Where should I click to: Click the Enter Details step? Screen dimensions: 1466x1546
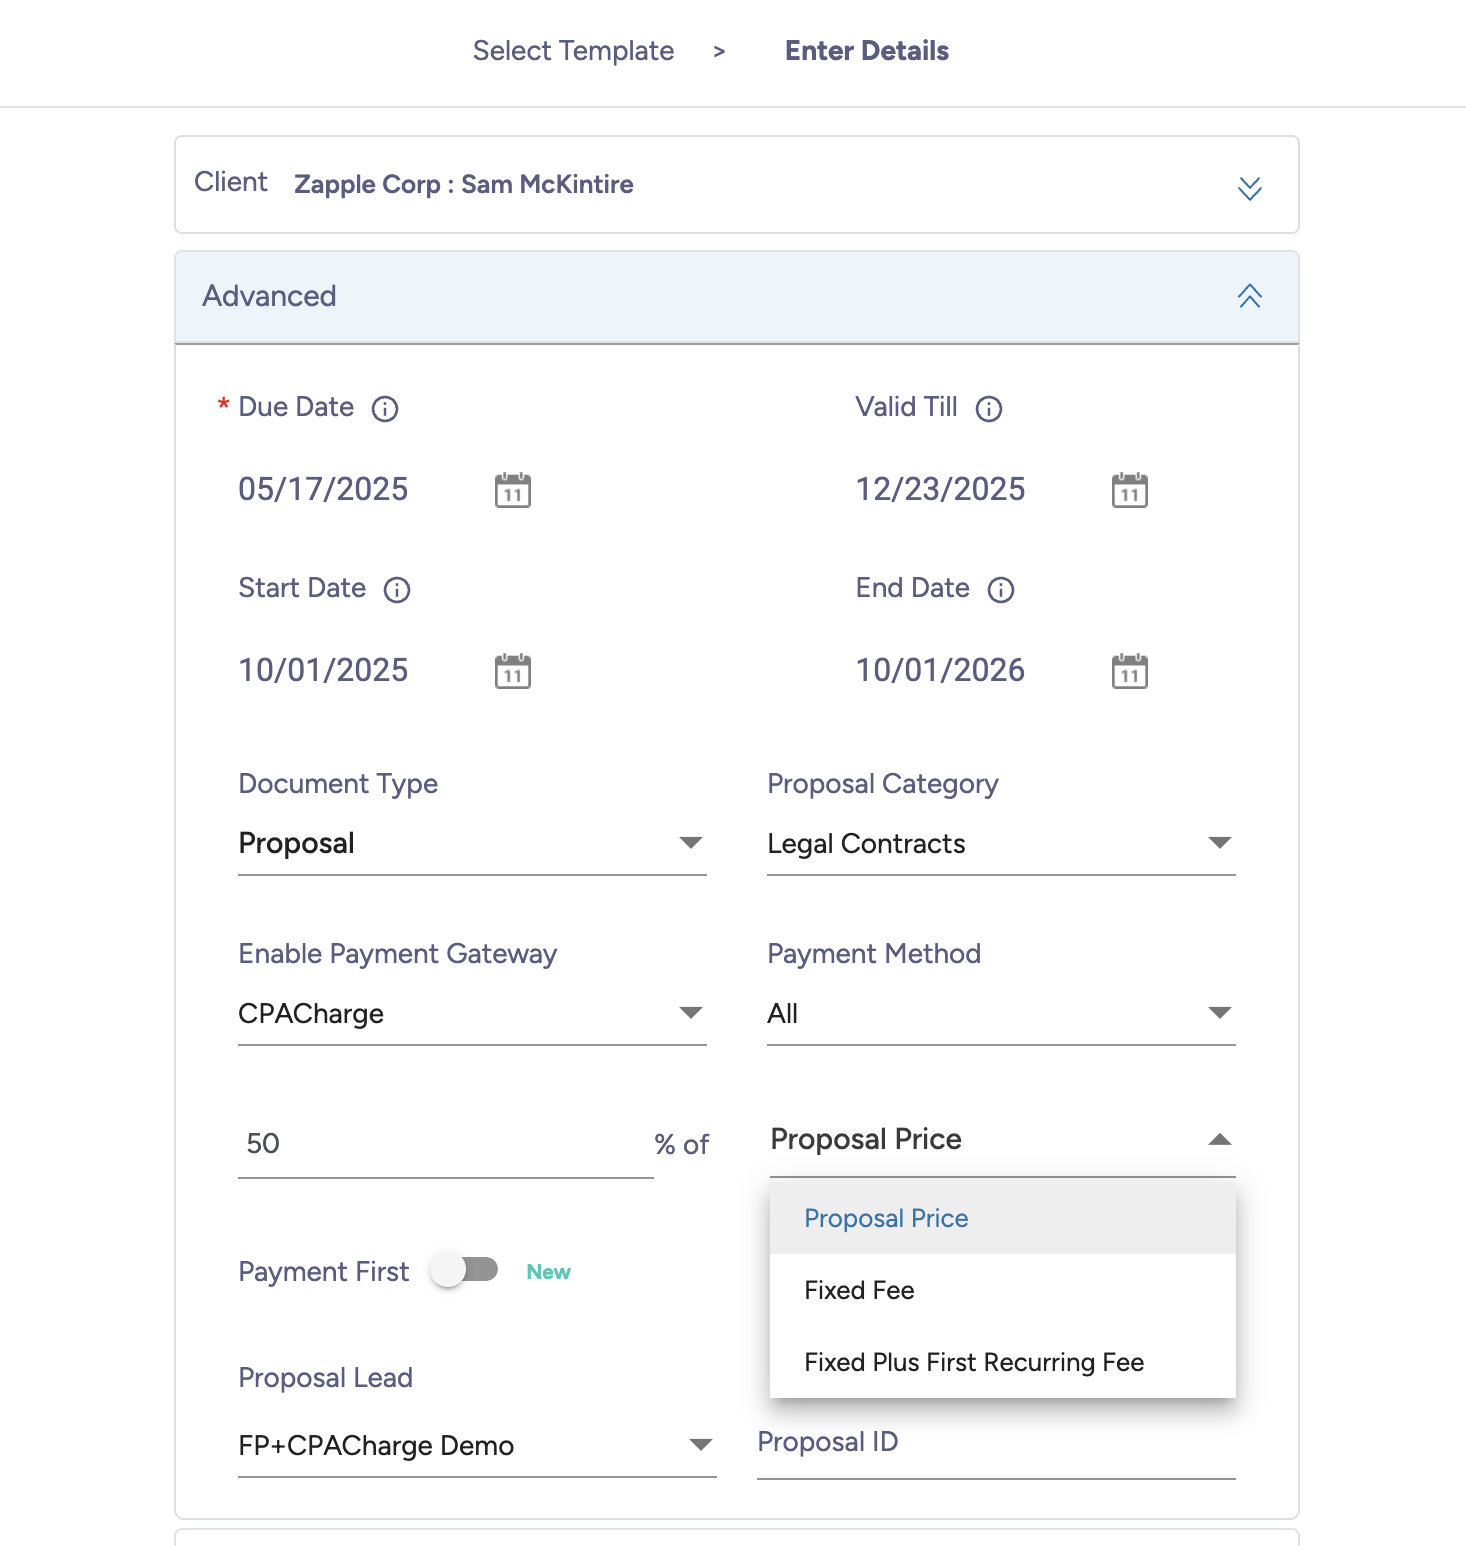point(867,51)
